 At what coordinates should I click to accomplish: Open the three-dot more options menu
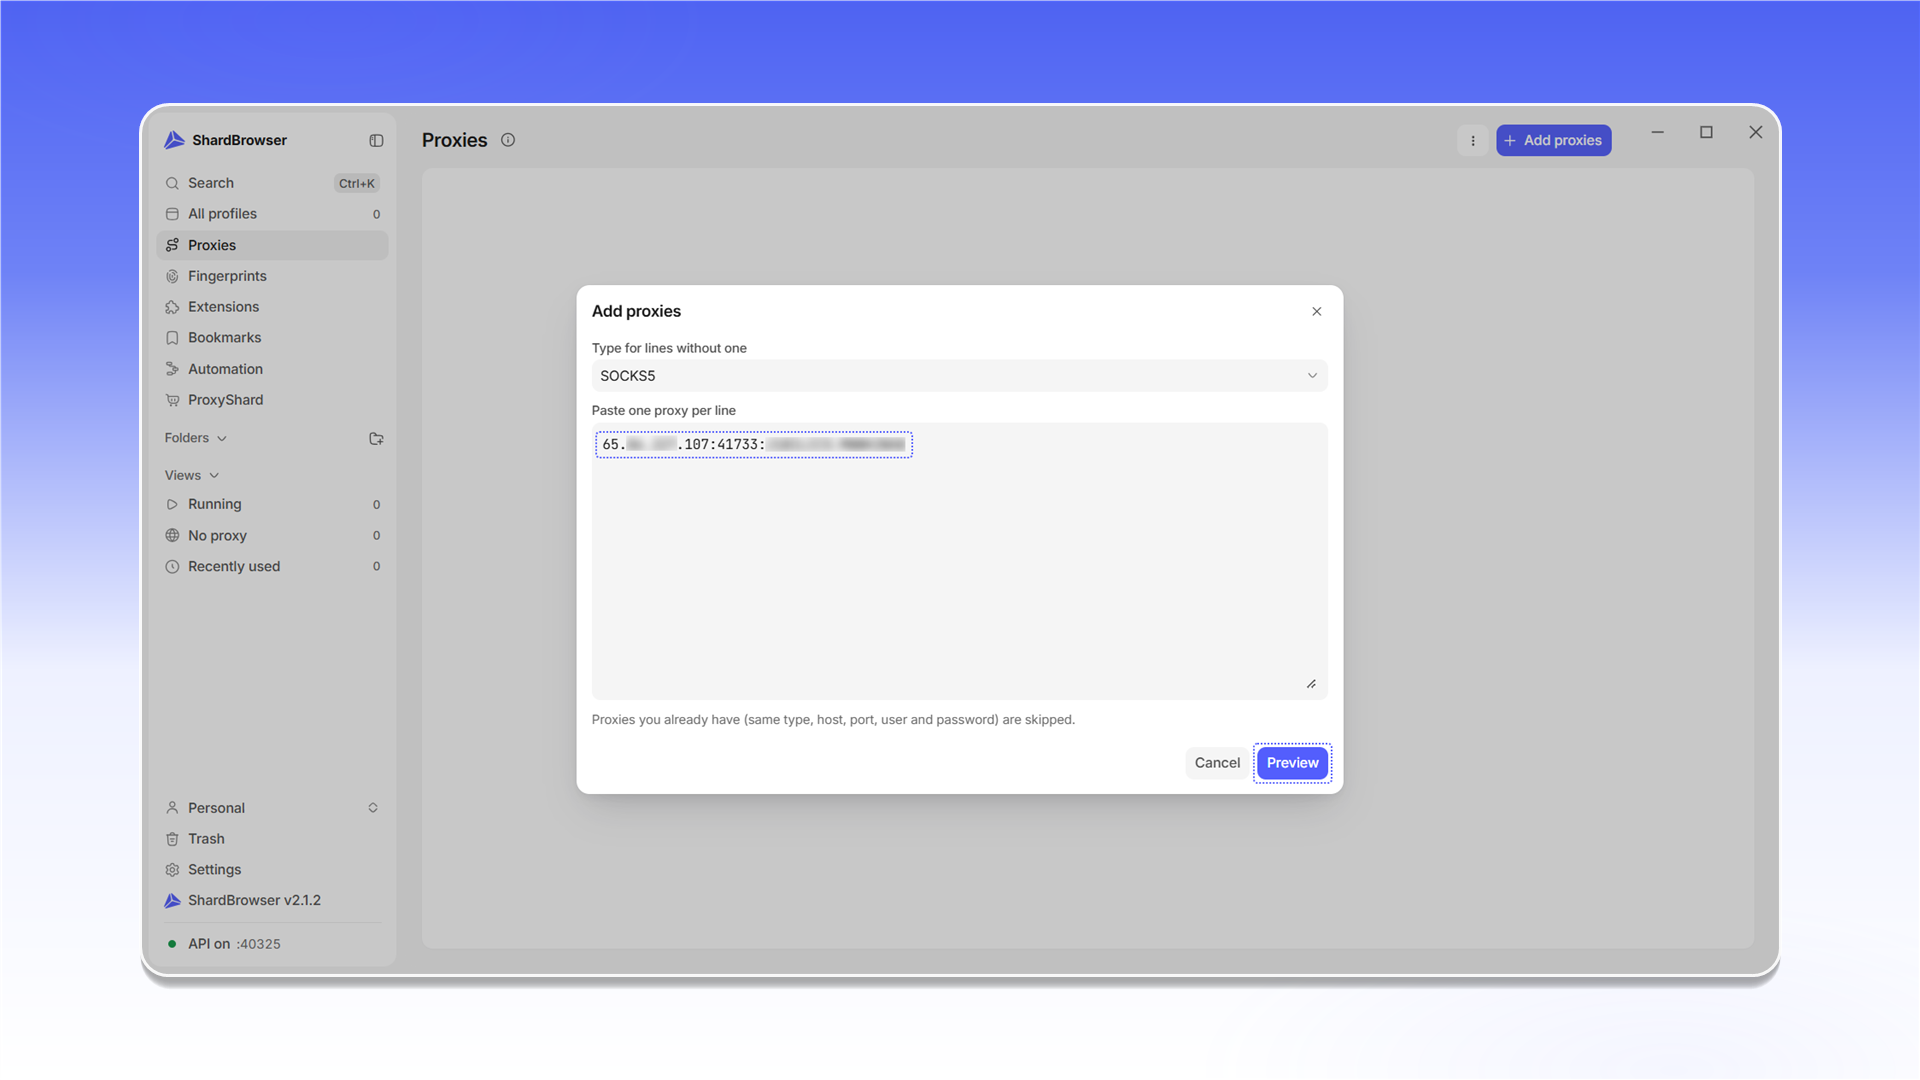[x=1473, y=141]
